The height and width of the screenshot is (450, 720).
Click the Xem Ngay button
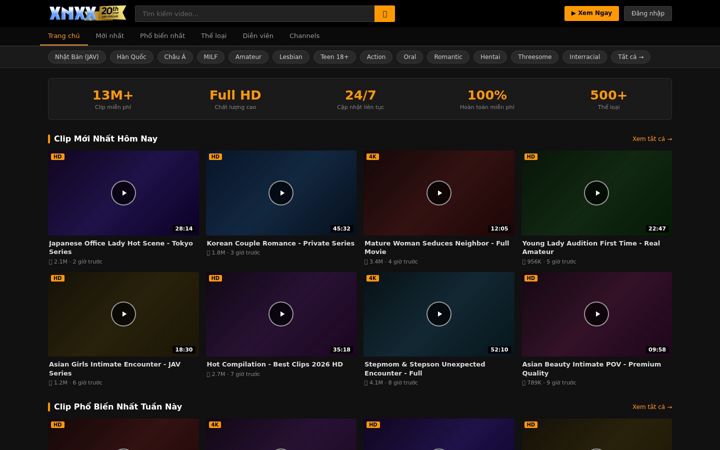591,13
